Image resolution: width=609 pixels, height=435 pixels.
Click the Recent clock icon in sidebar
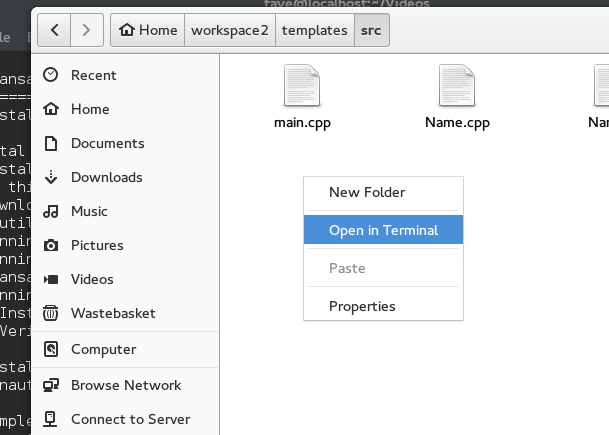click(50, 75)
